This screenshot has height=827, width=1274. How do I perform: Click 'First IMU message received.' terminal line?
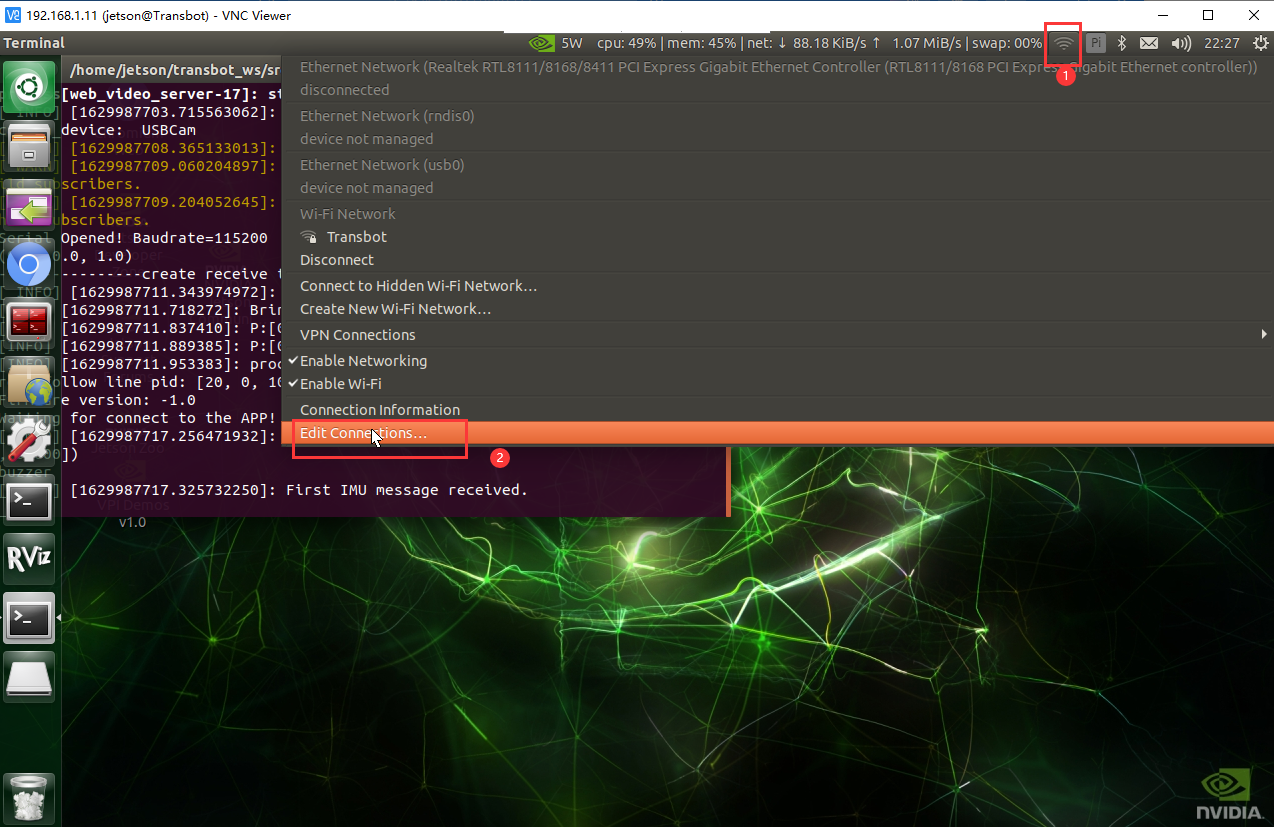406,490
